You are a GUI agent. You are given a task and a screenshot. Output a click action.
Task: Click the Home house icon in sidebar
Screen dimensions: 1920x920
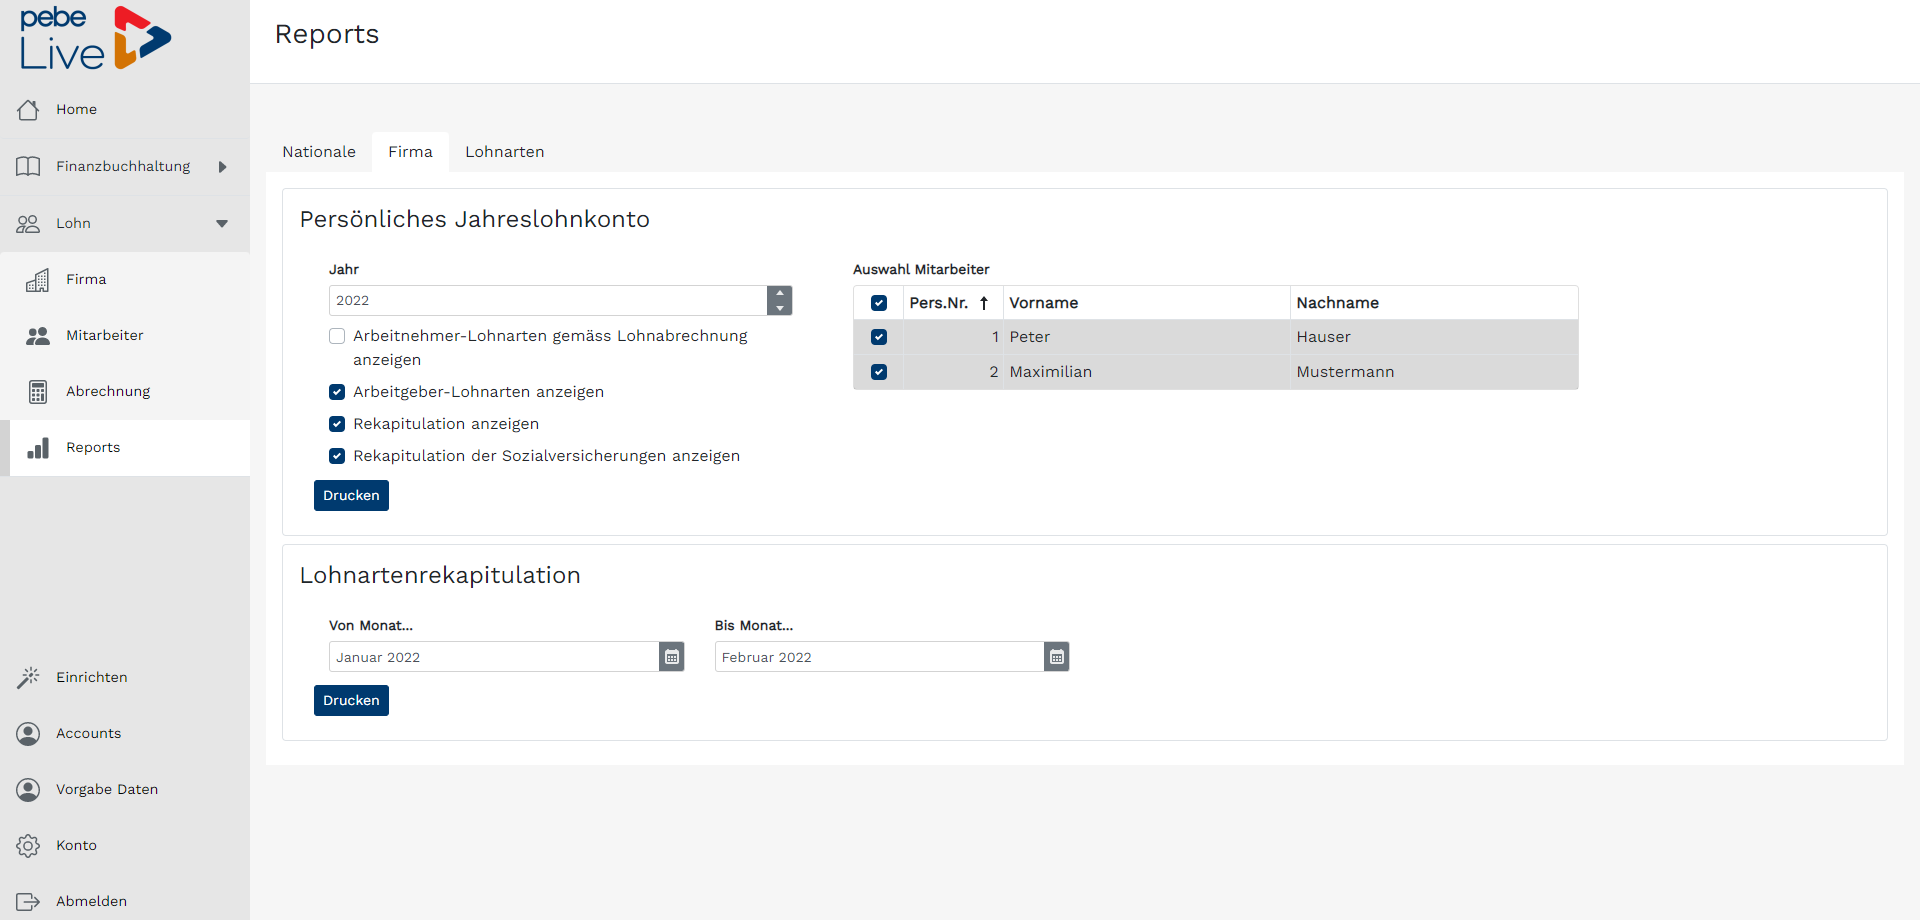(x=28, y=110)
